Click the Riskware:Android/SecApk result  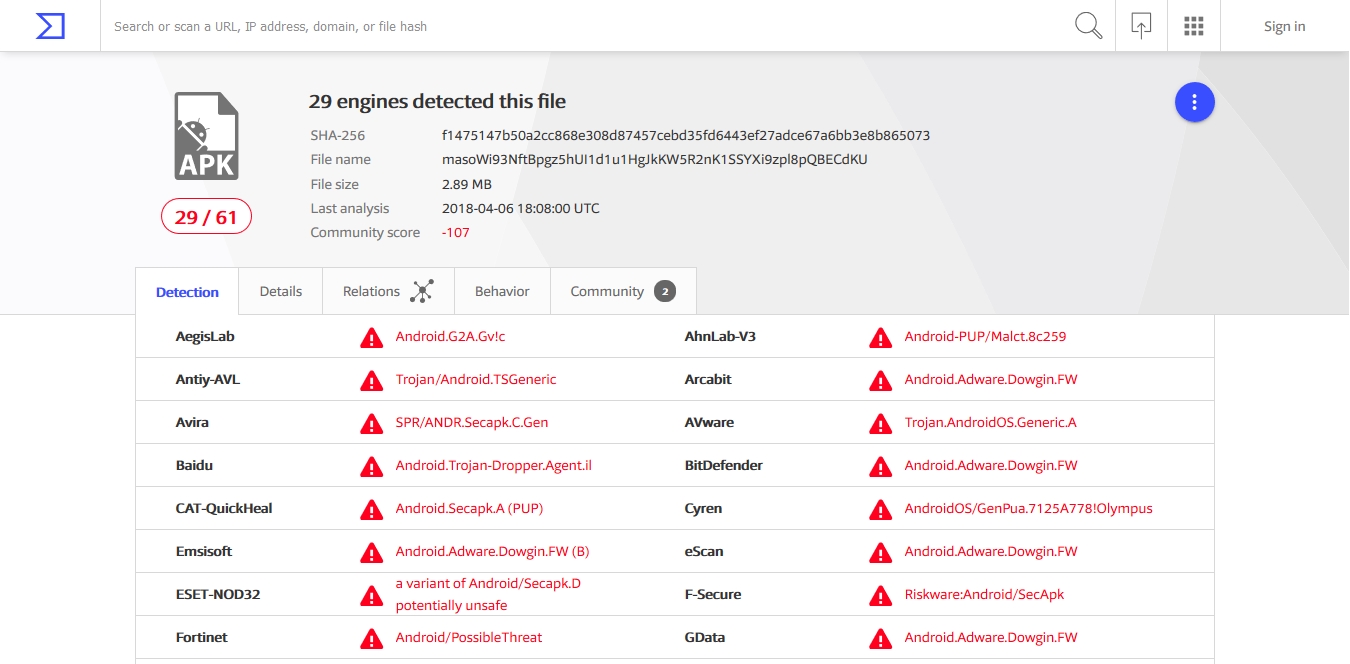point(984,595)
